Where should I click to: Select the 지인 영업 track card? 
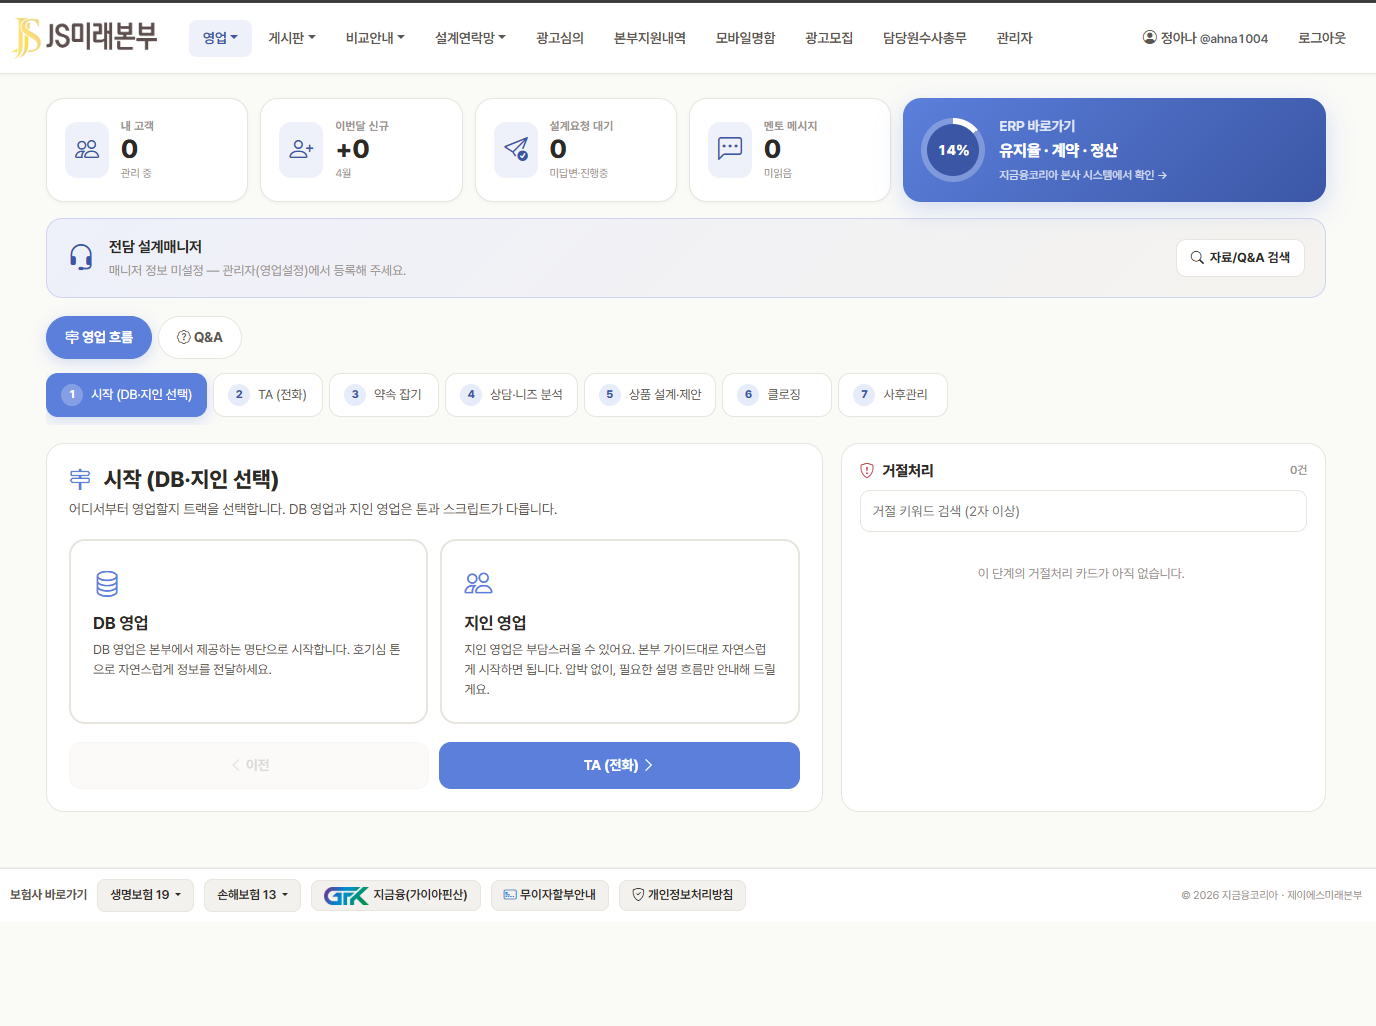pos(619,631)
